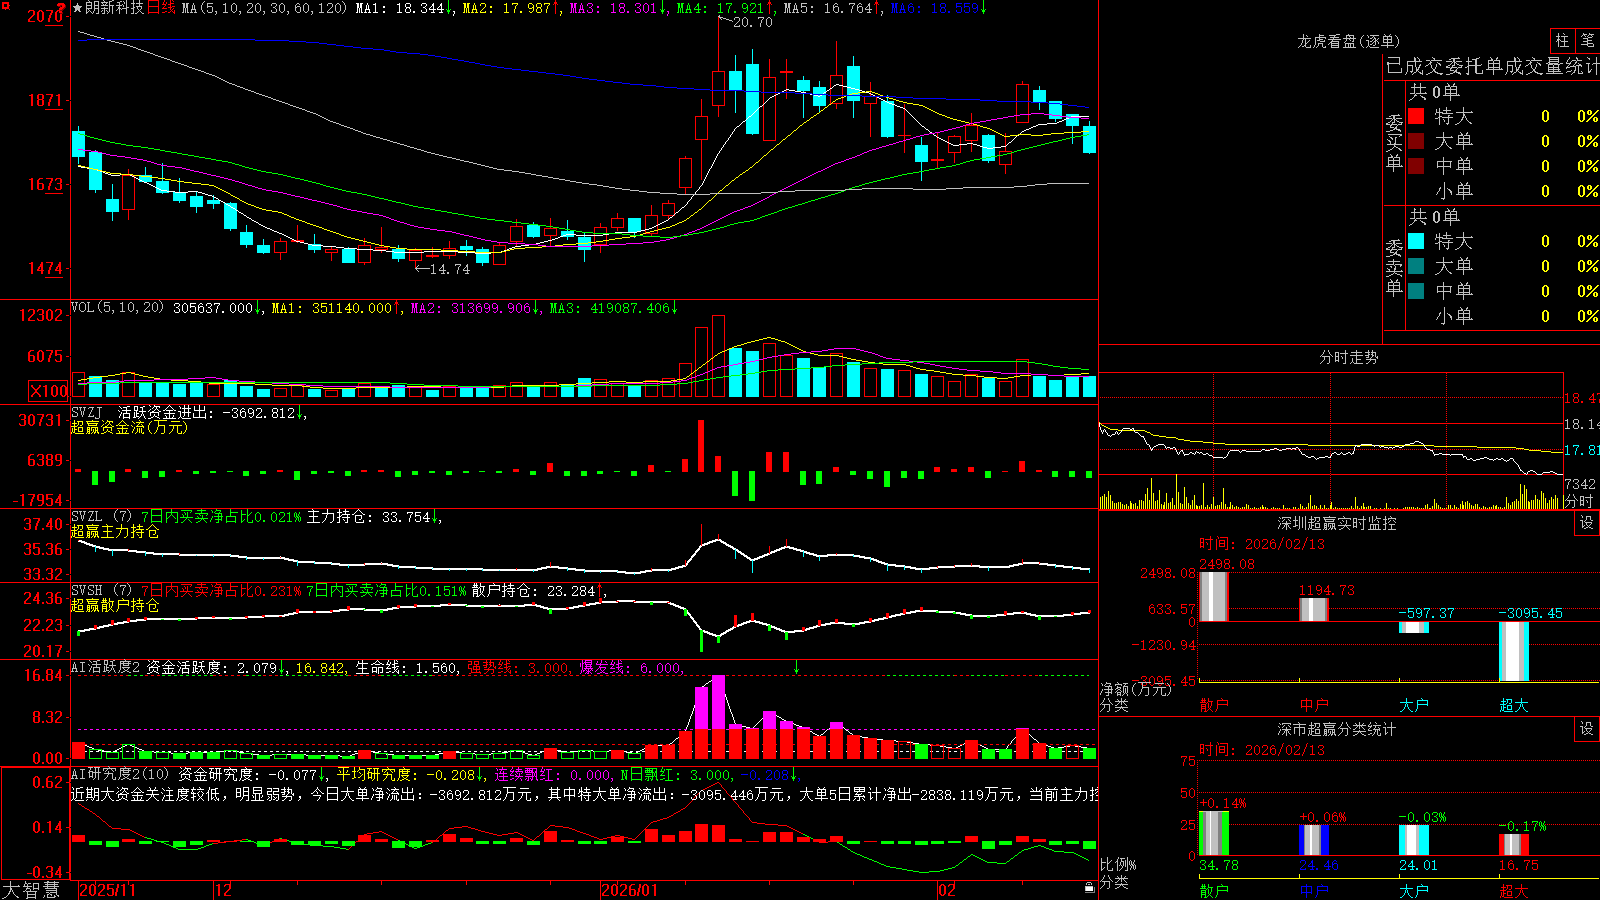Viewport: 1600px width, 900px height.
Task: Click the 2025/11 timeline date marker
Action: pyautogui.click(x=107, y=890)
